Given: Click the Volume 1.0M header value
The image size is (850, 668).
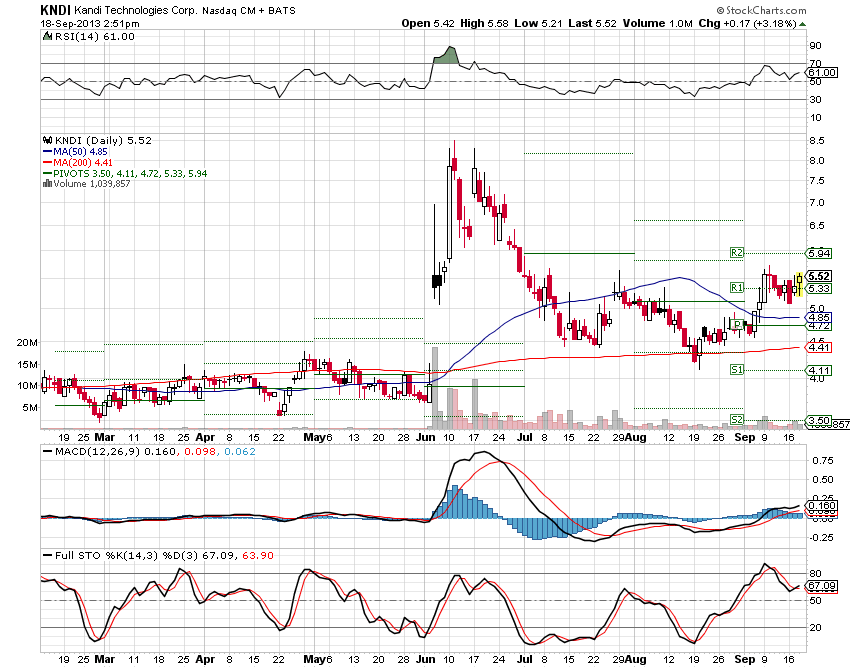Looking at the screenshot, I should 658,23.
